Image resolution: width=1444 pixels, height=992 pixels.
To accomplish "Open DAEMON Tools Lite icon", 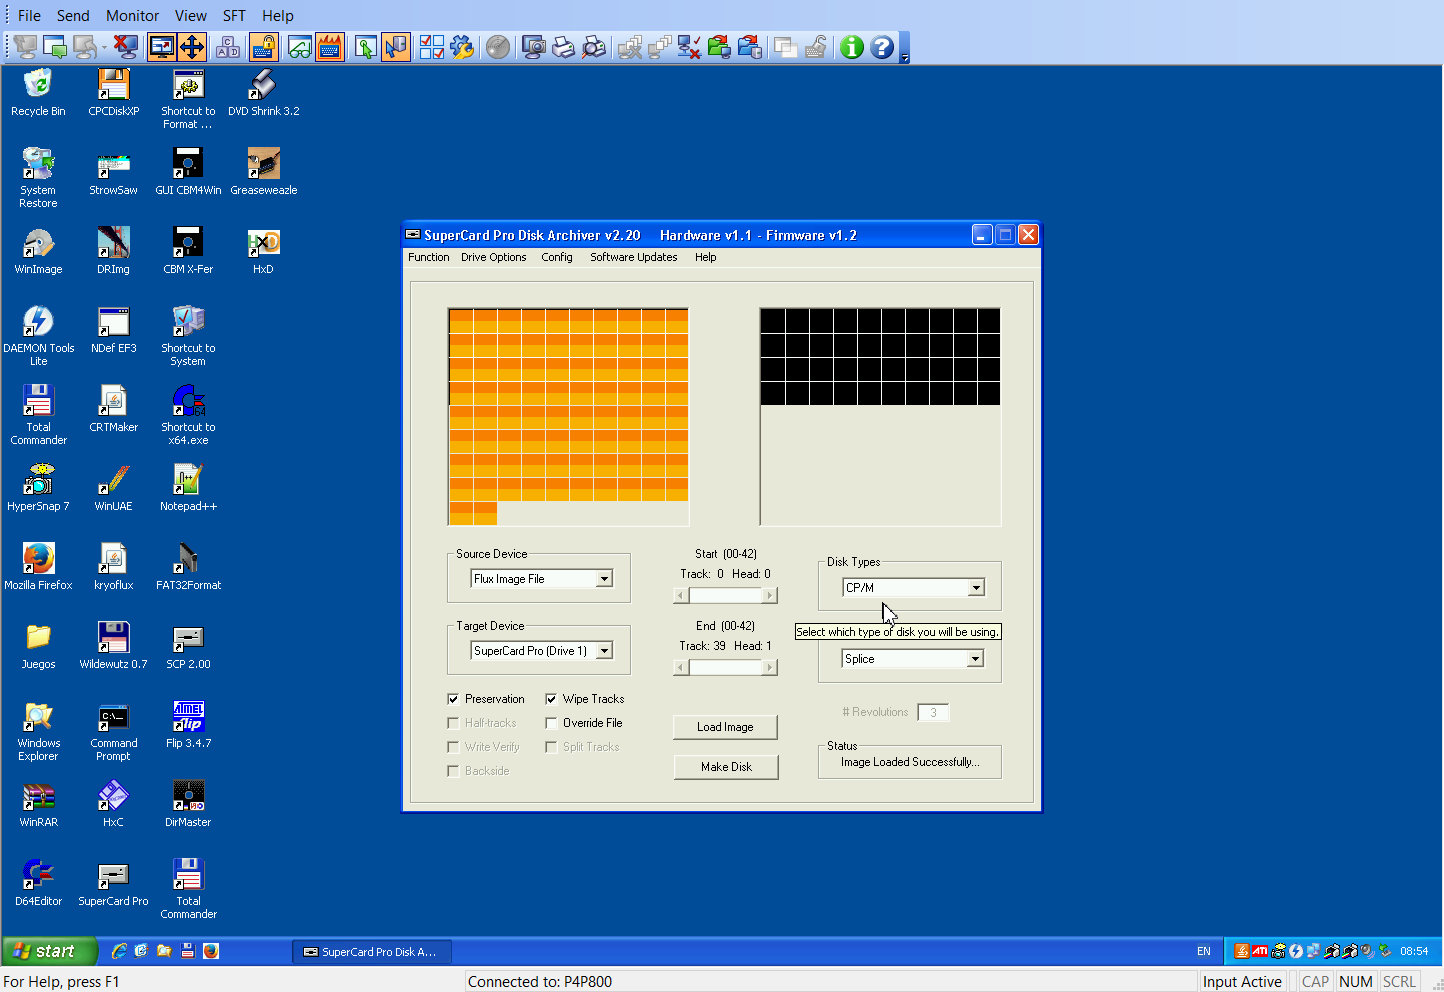I will coord(38,335).
